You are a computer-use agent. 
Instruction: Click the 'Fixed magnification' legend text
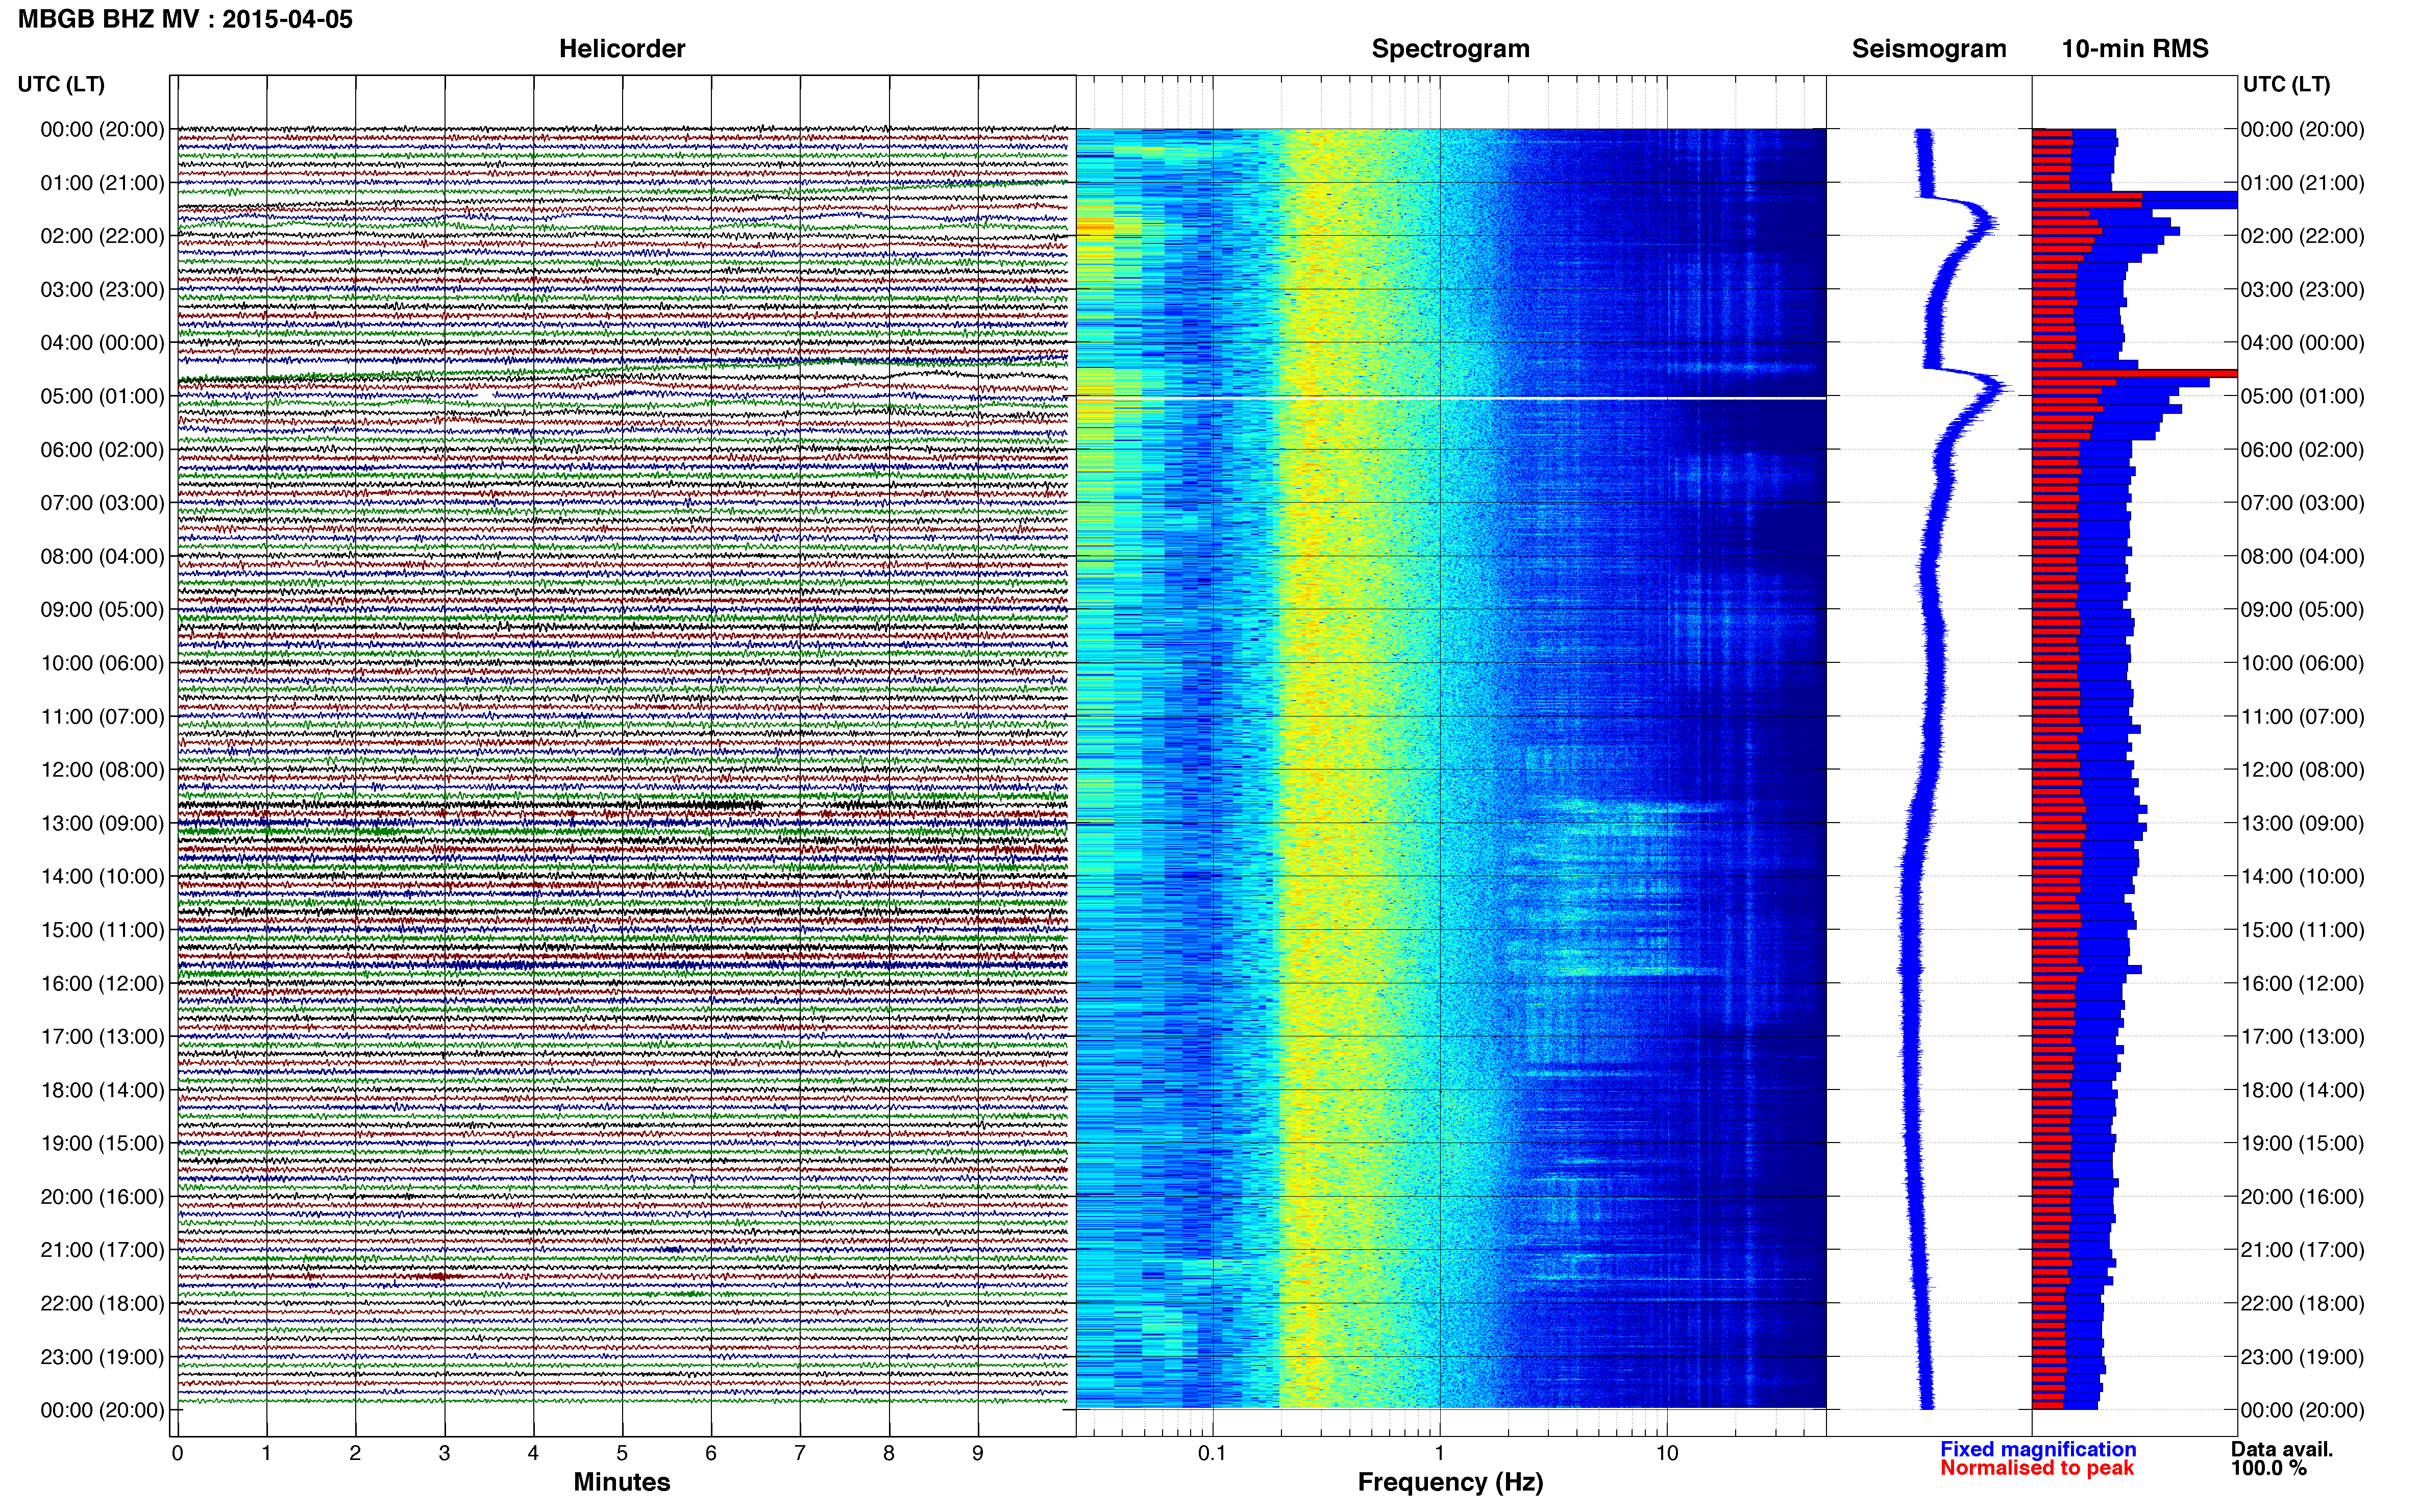pos(2038,1449)
